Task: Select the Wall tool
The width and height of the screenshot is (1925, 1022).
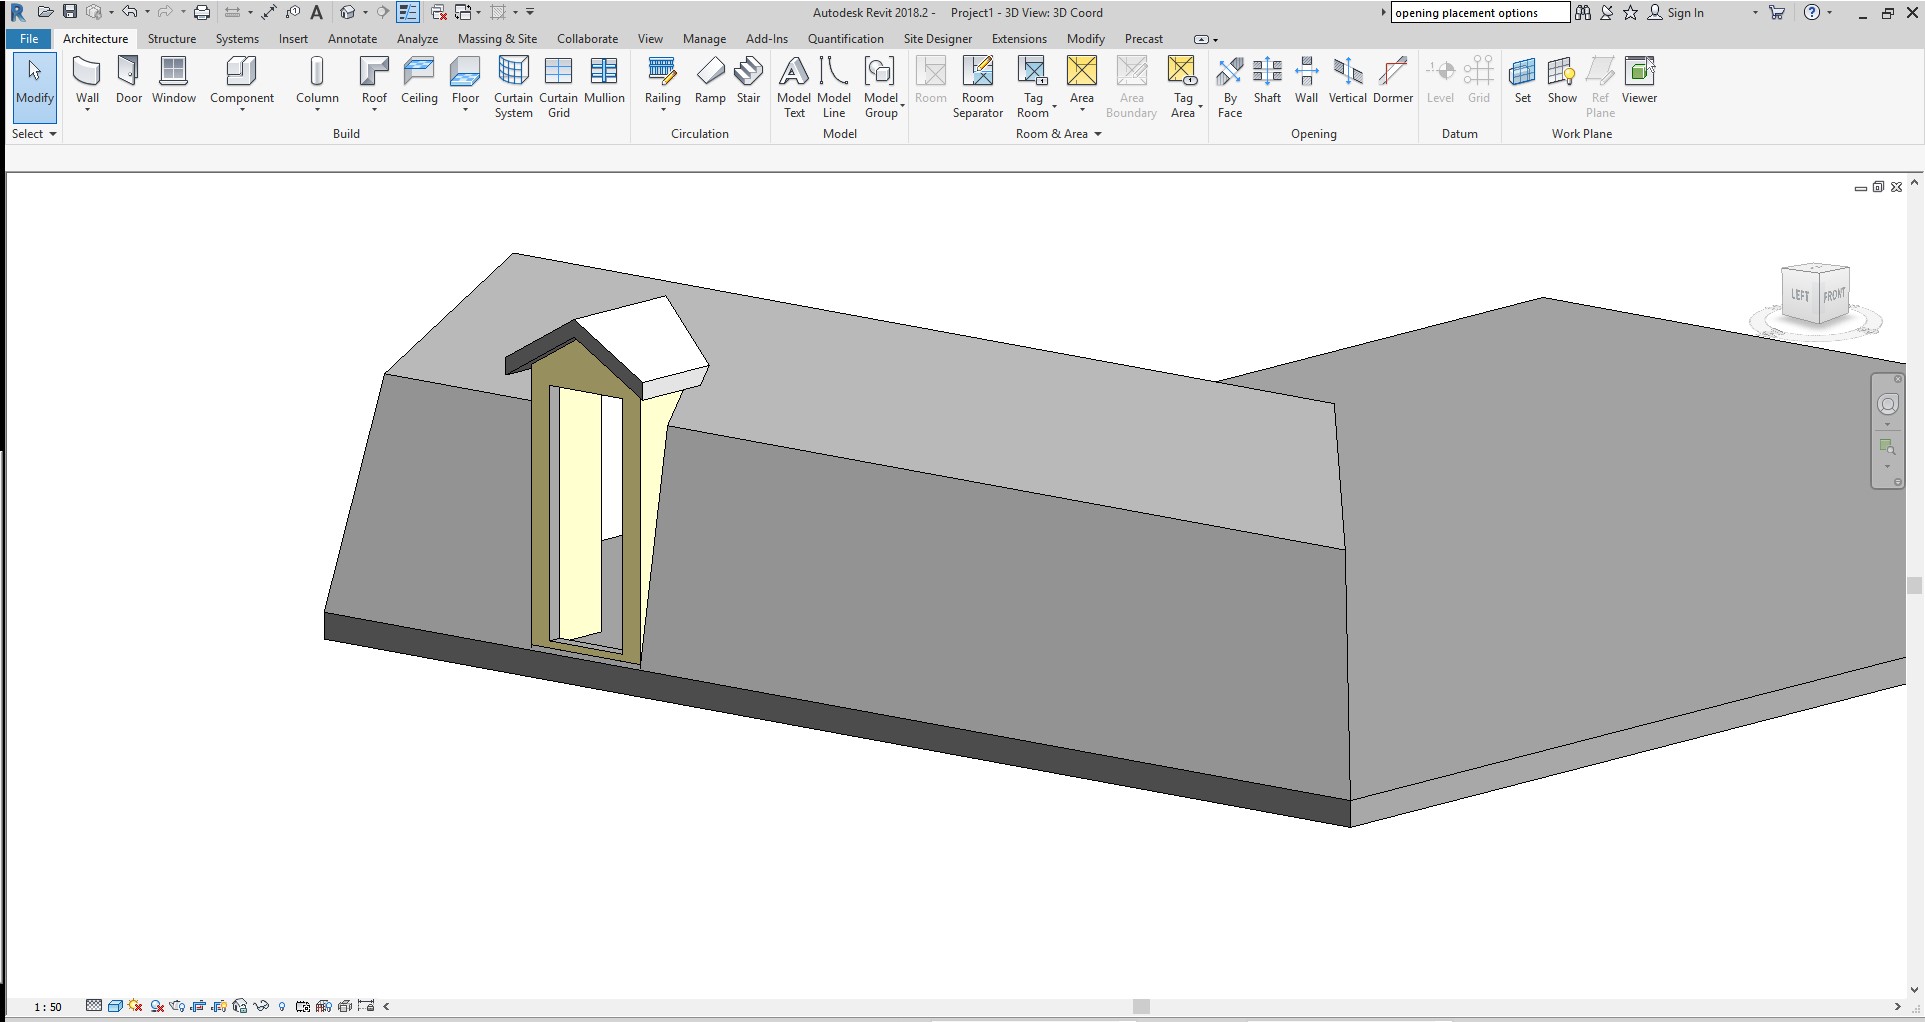Action: [x=87, y=80]
